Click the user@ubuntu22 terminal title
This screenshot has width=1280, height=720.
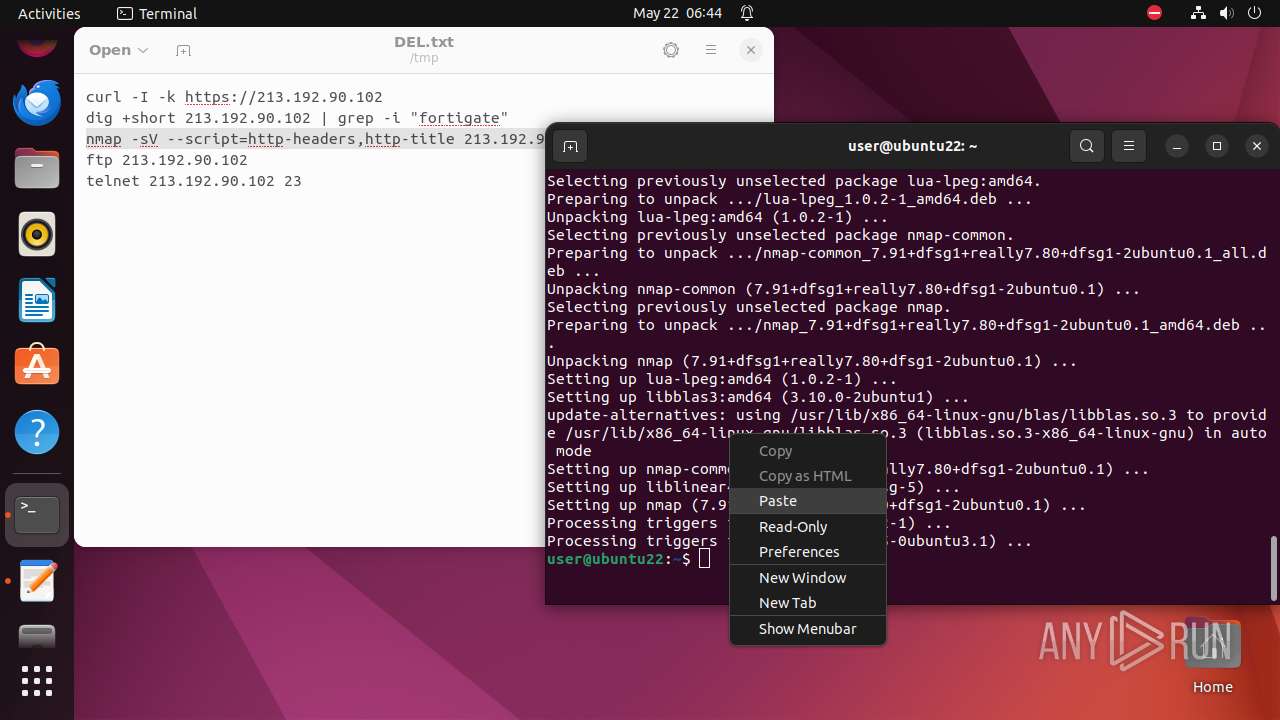point(912,146)
